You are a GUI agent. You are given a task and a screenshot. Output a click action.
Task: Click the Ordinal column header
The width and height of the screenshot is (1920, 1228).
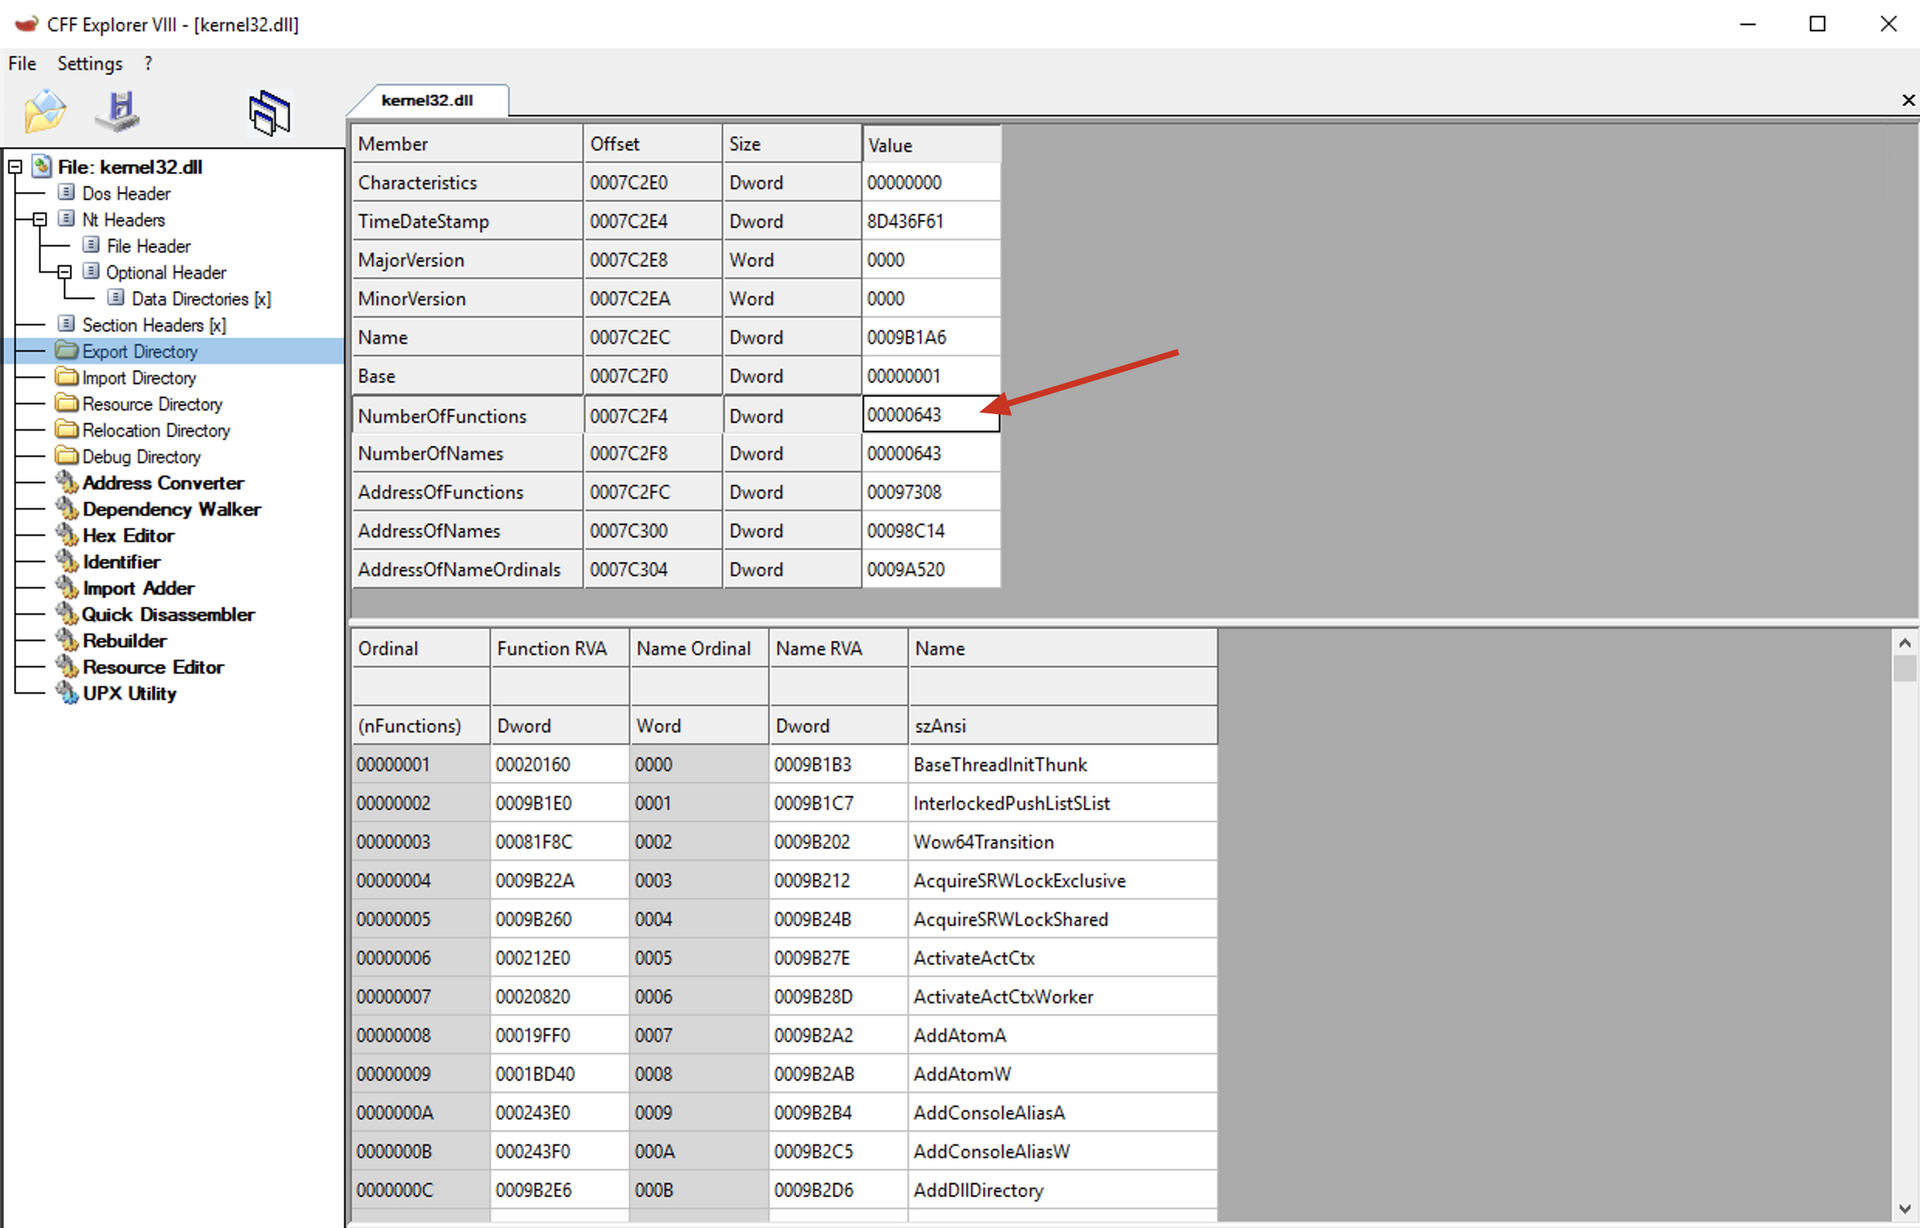(x=421, y=648)
